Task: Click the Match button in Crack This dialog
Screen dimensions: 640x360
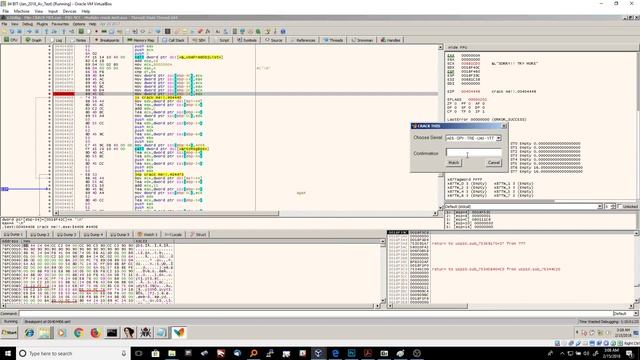Action: (x=454, y=162)
